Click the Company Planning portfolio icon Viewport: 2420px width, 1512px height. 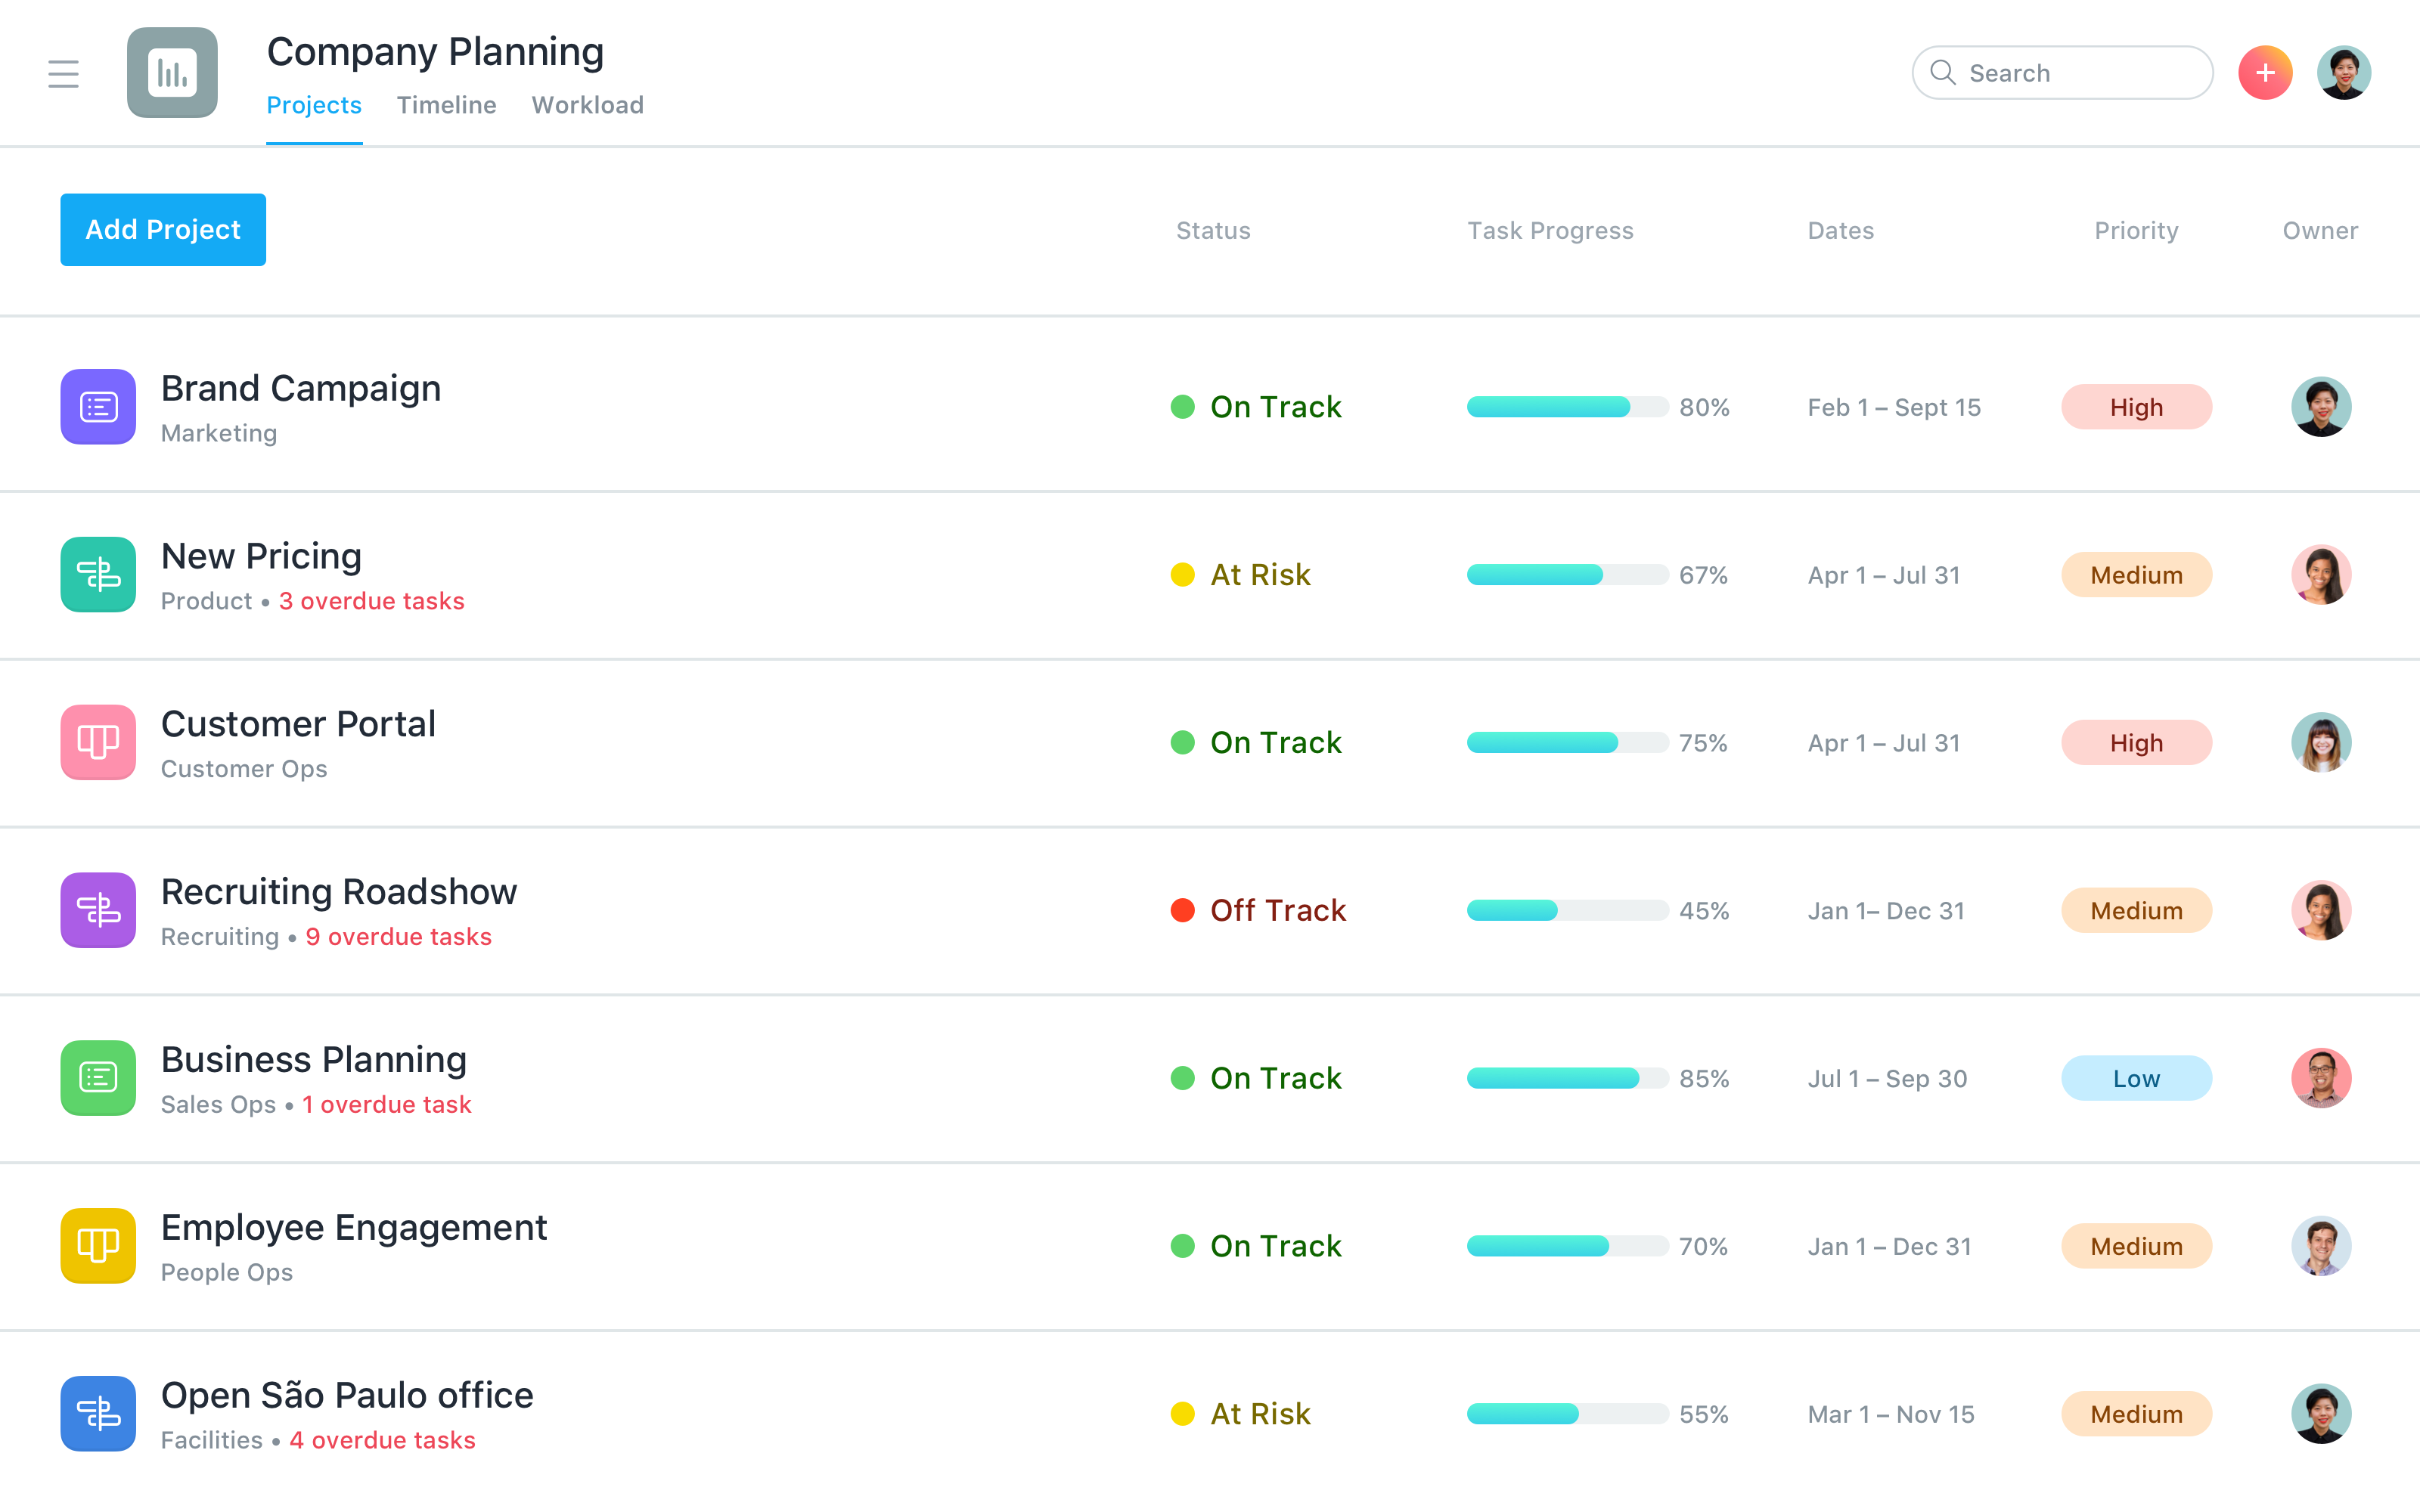171,73
